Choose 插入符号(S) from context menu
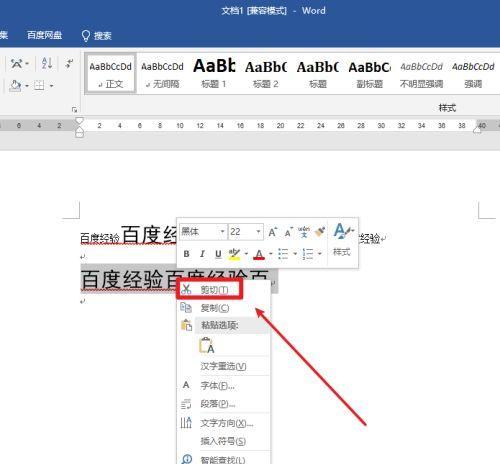The image size is (500, 464). (x=224, y=441)
